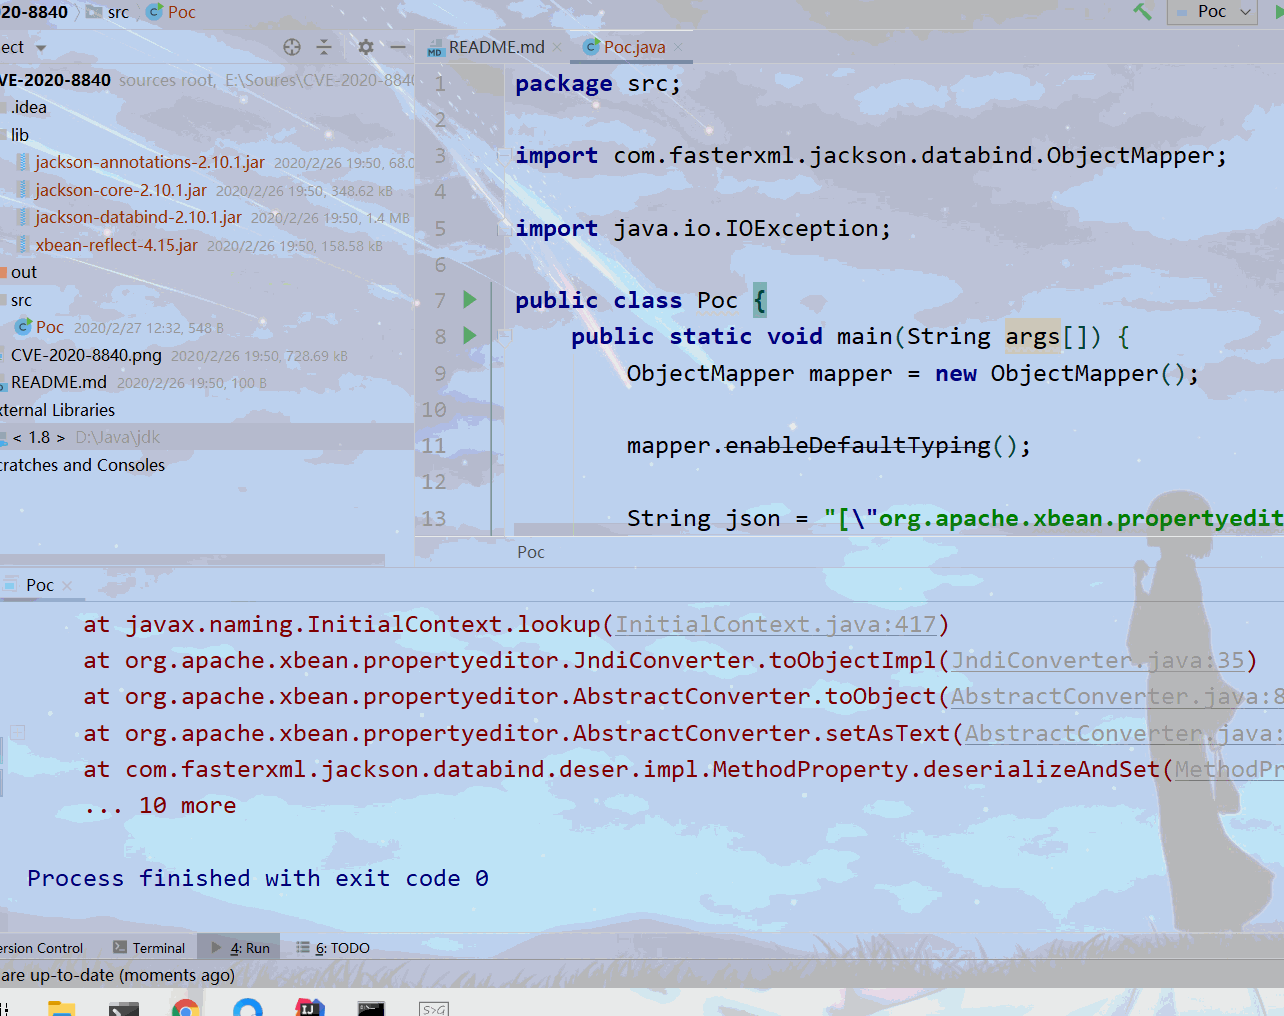This screenshot has width=1284, height=1016.
Task: Click 'args' parameter in main method
Action: (1032, 337)
